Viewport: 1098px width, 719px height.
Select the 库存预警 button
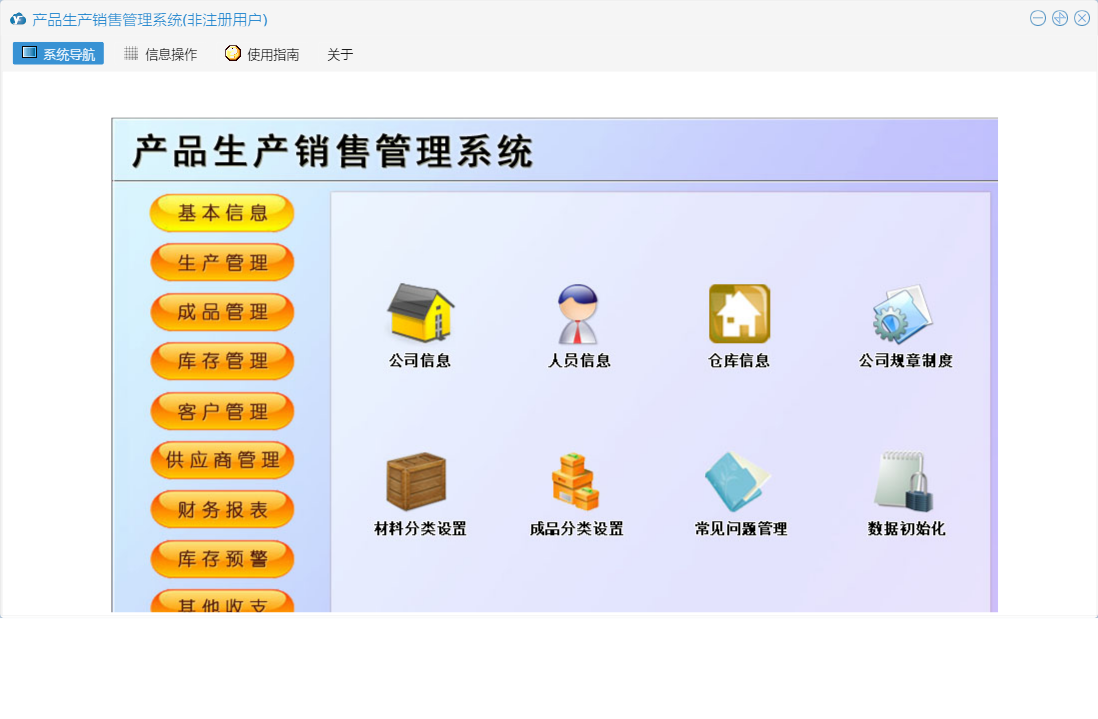coord(222,559)
